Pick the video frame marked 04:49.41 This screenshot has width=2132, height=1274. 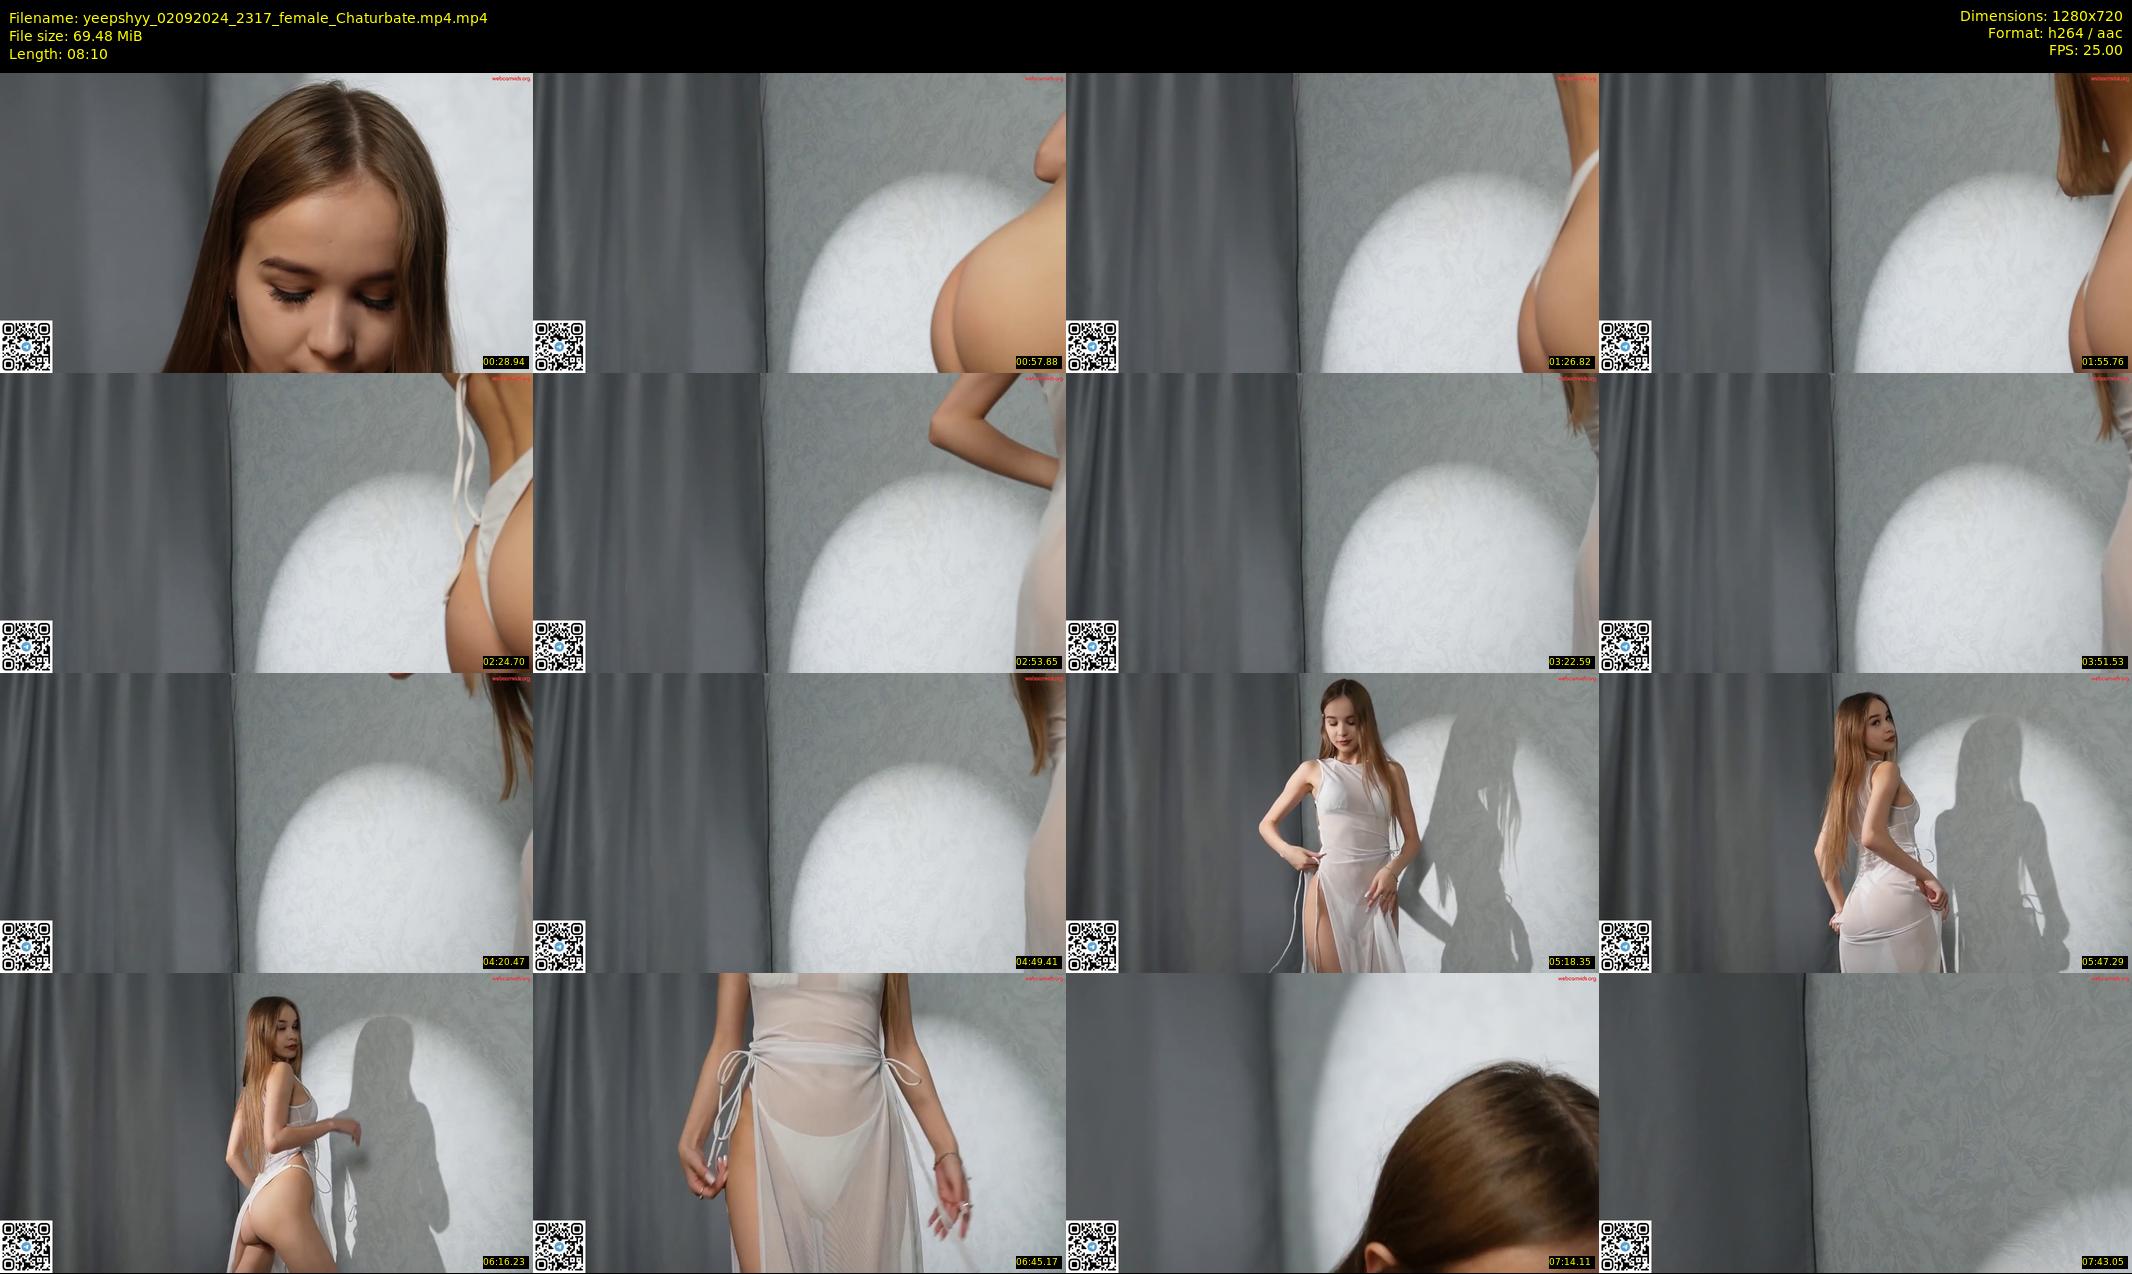(x=799, y=822)
